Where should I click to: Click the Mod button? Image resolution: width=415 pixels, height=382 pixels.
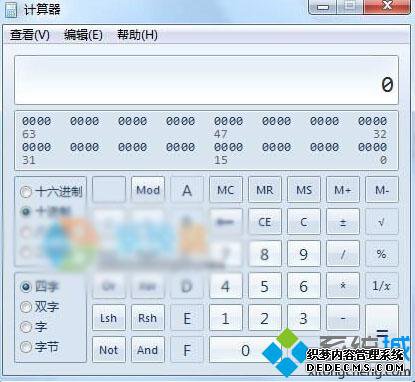148,190
